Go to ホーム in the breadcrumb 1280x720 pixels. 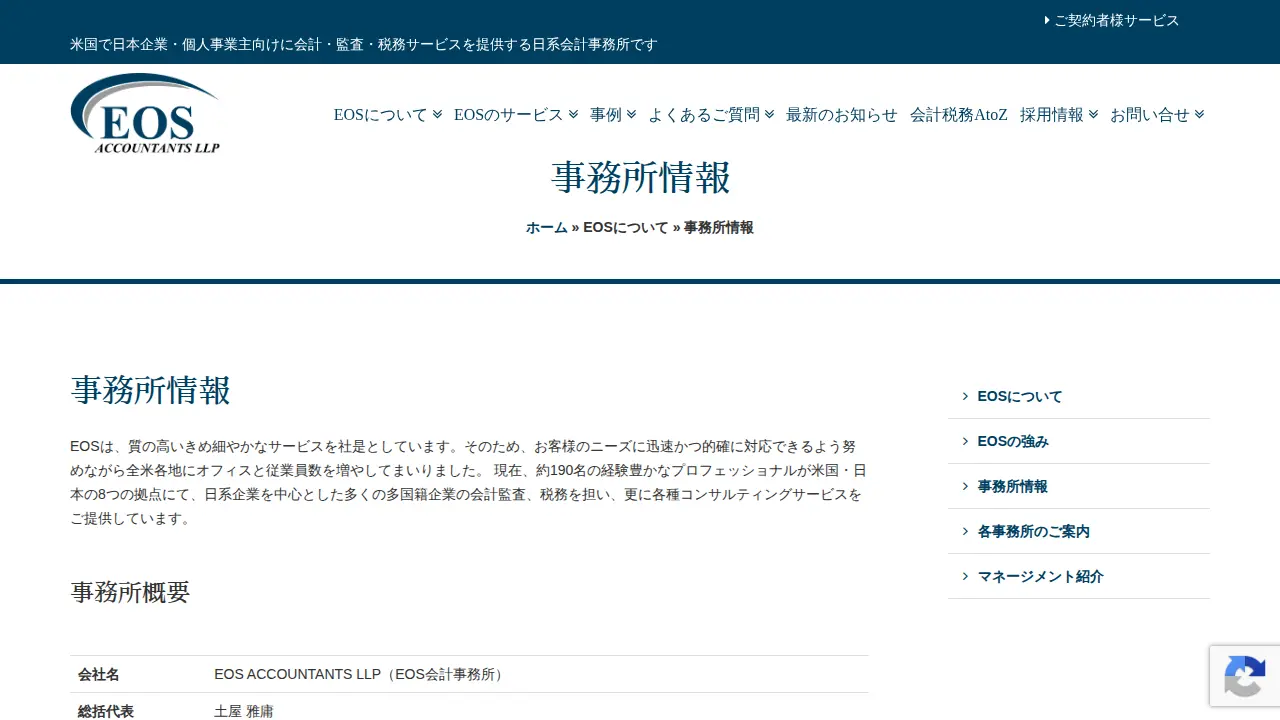tap(547, 227)
